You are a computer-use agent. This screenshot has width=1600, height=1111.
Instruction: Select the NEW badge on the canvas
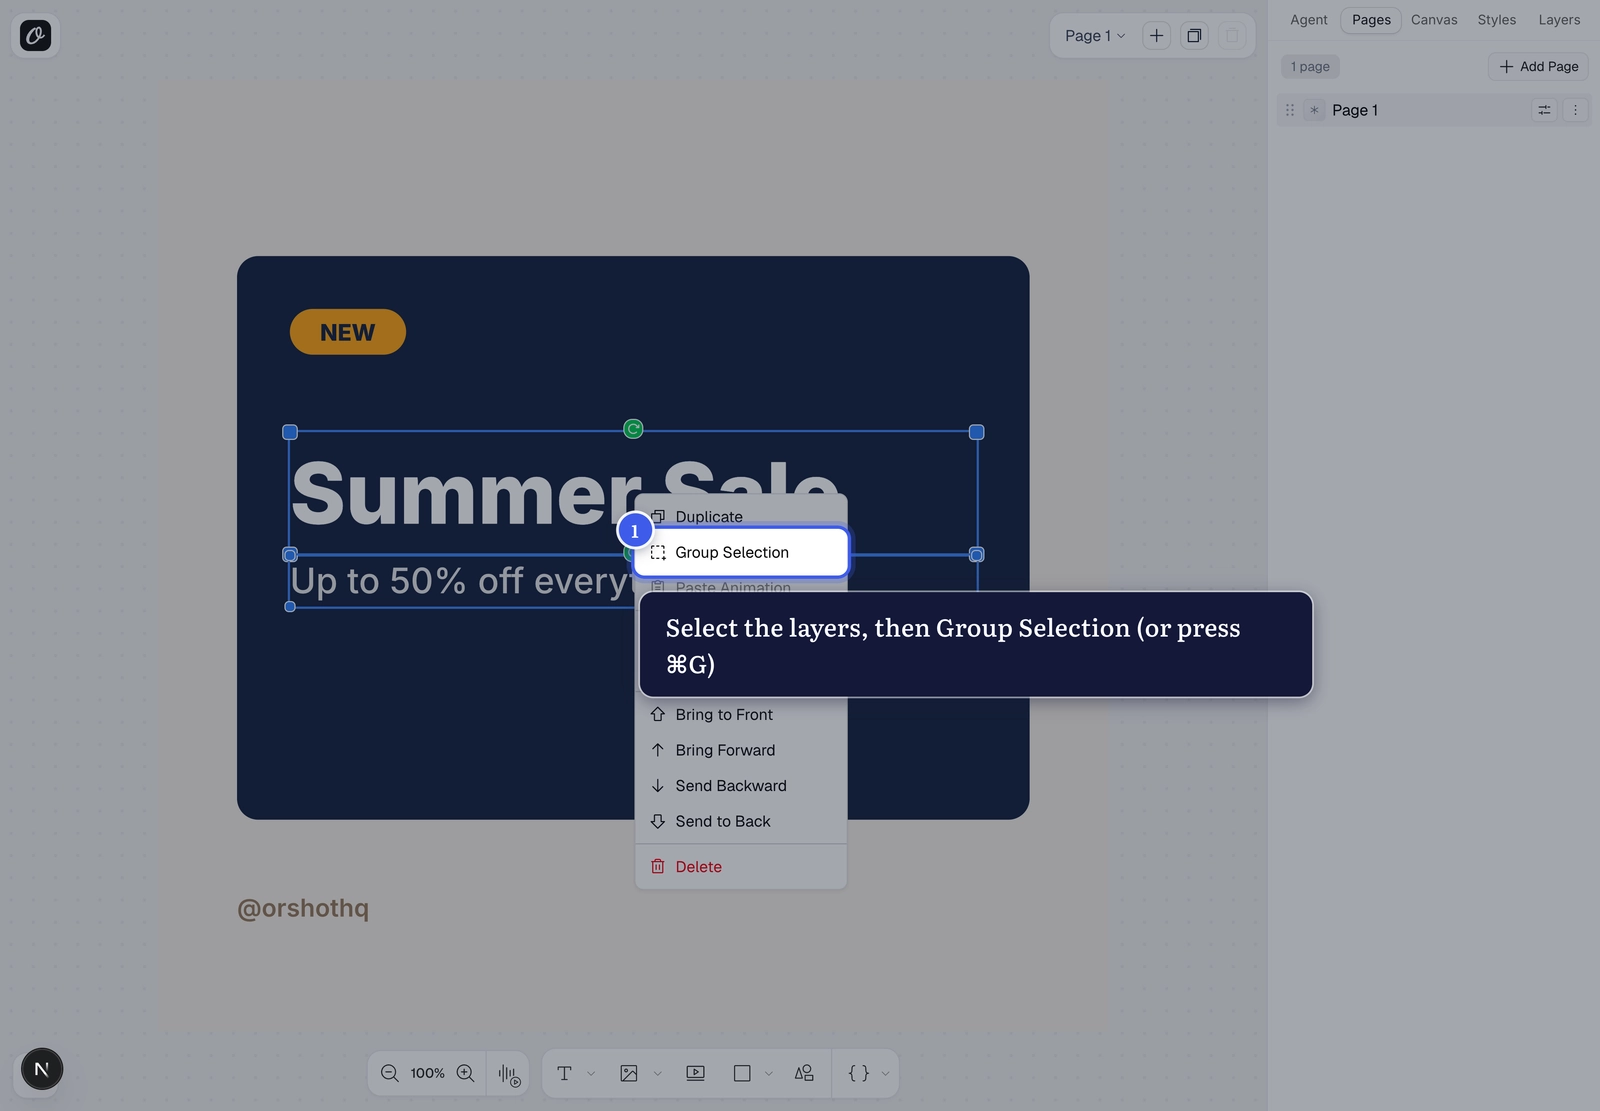348,332
